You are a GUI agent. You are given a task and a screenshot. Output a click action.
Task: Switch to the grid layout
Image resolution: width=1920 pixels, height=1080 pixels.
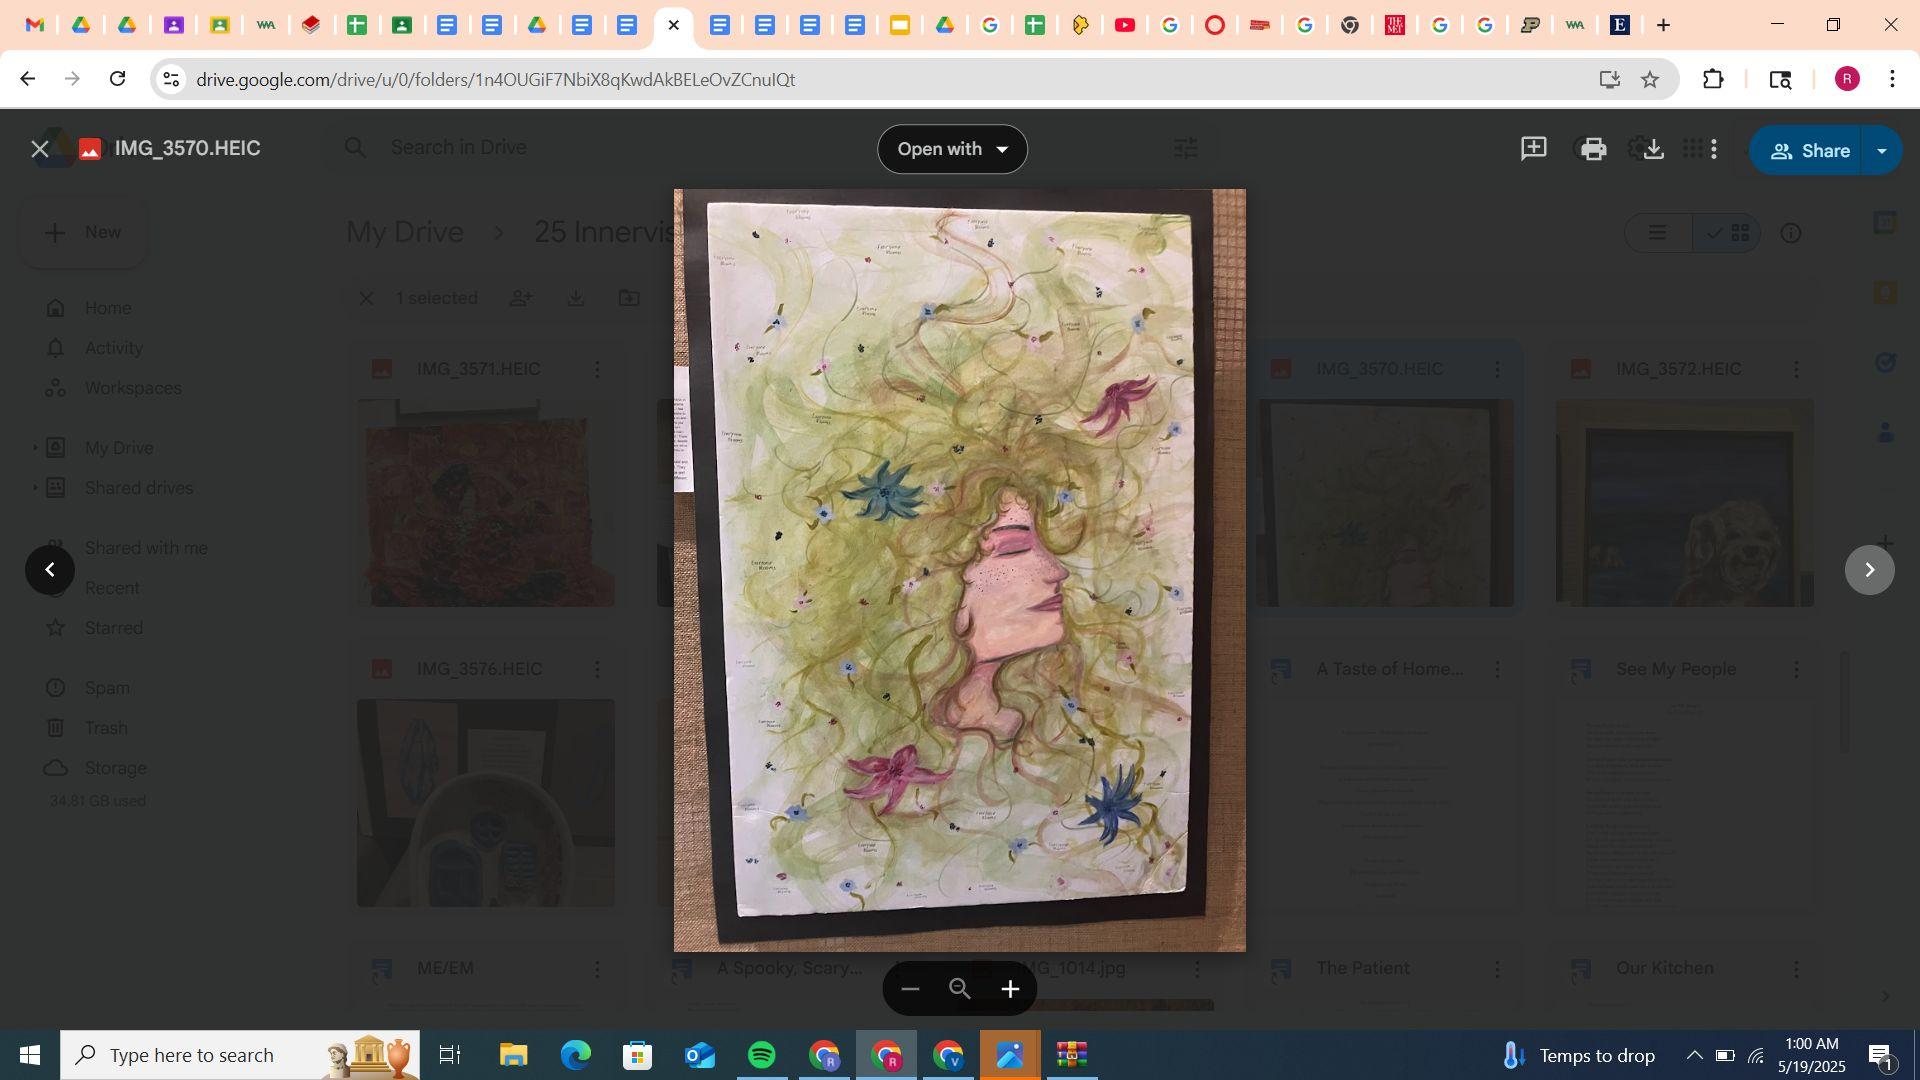click(x=1728, y=233)
